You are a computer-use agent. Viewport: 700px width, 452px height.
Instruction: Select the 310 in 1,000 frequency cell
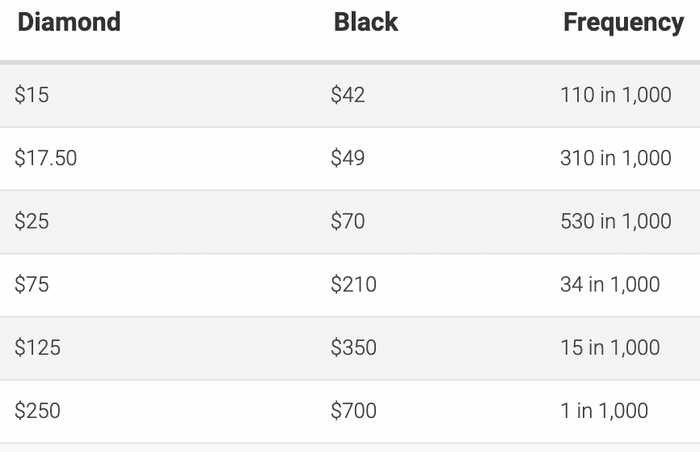pos(615,158)
